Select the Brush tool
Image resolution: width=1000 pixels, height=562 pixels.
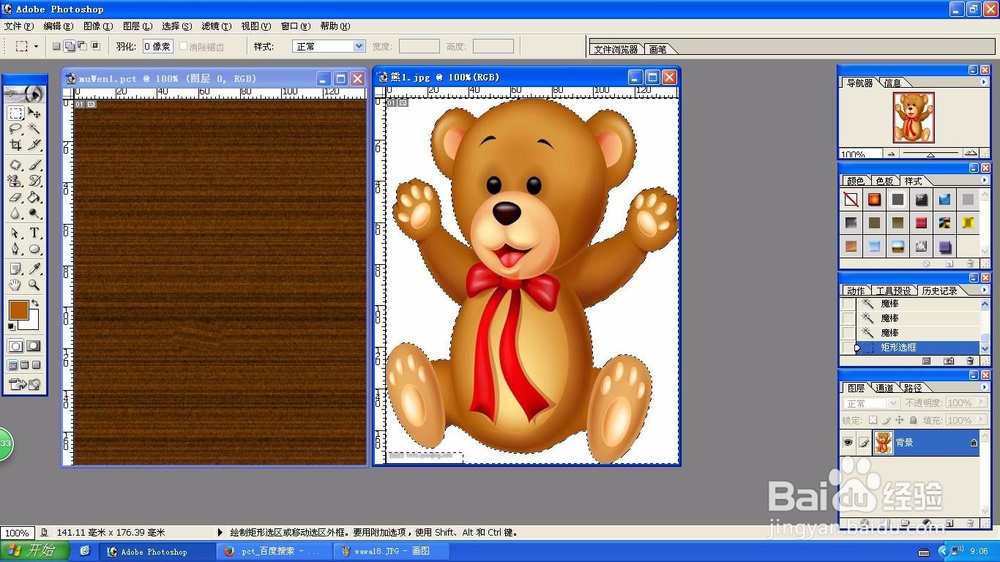click(x=34, y=165)
